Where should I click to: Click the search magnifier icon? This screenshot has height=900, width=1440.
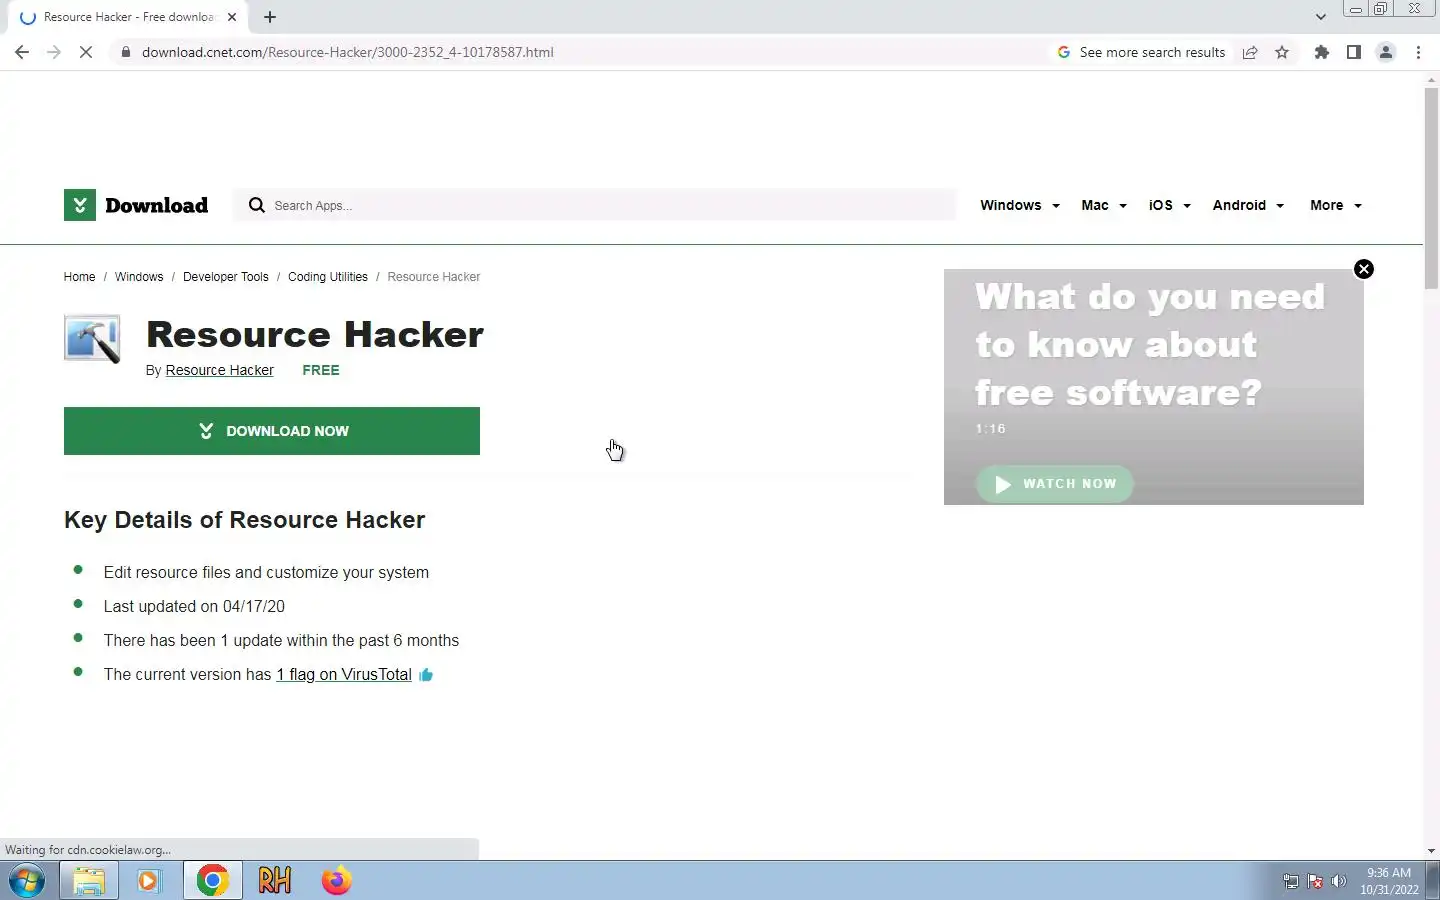tap(257, 205)
